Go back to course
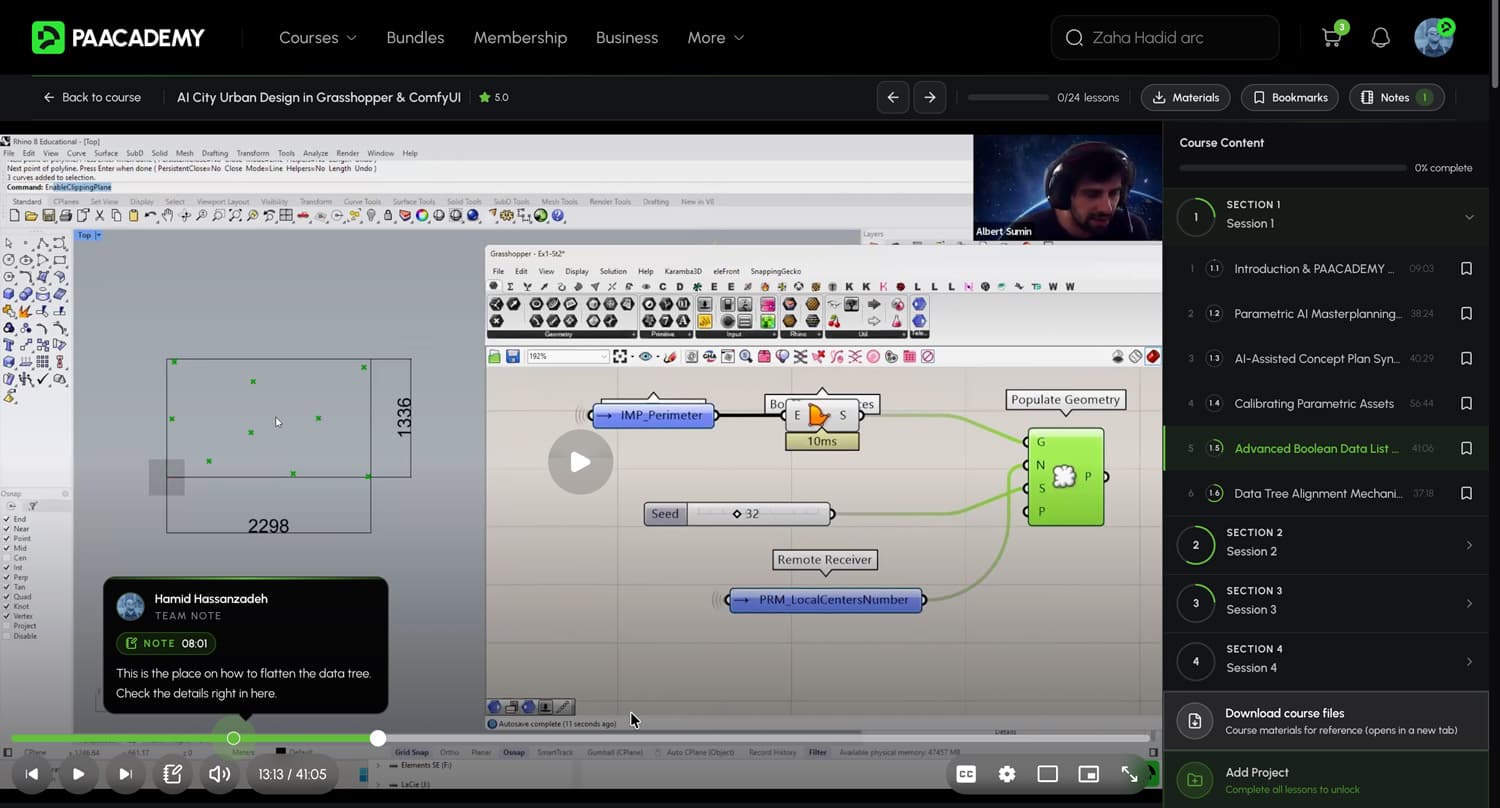Image resolution: width=1500 pixels, height=808 pixels. 92,98
